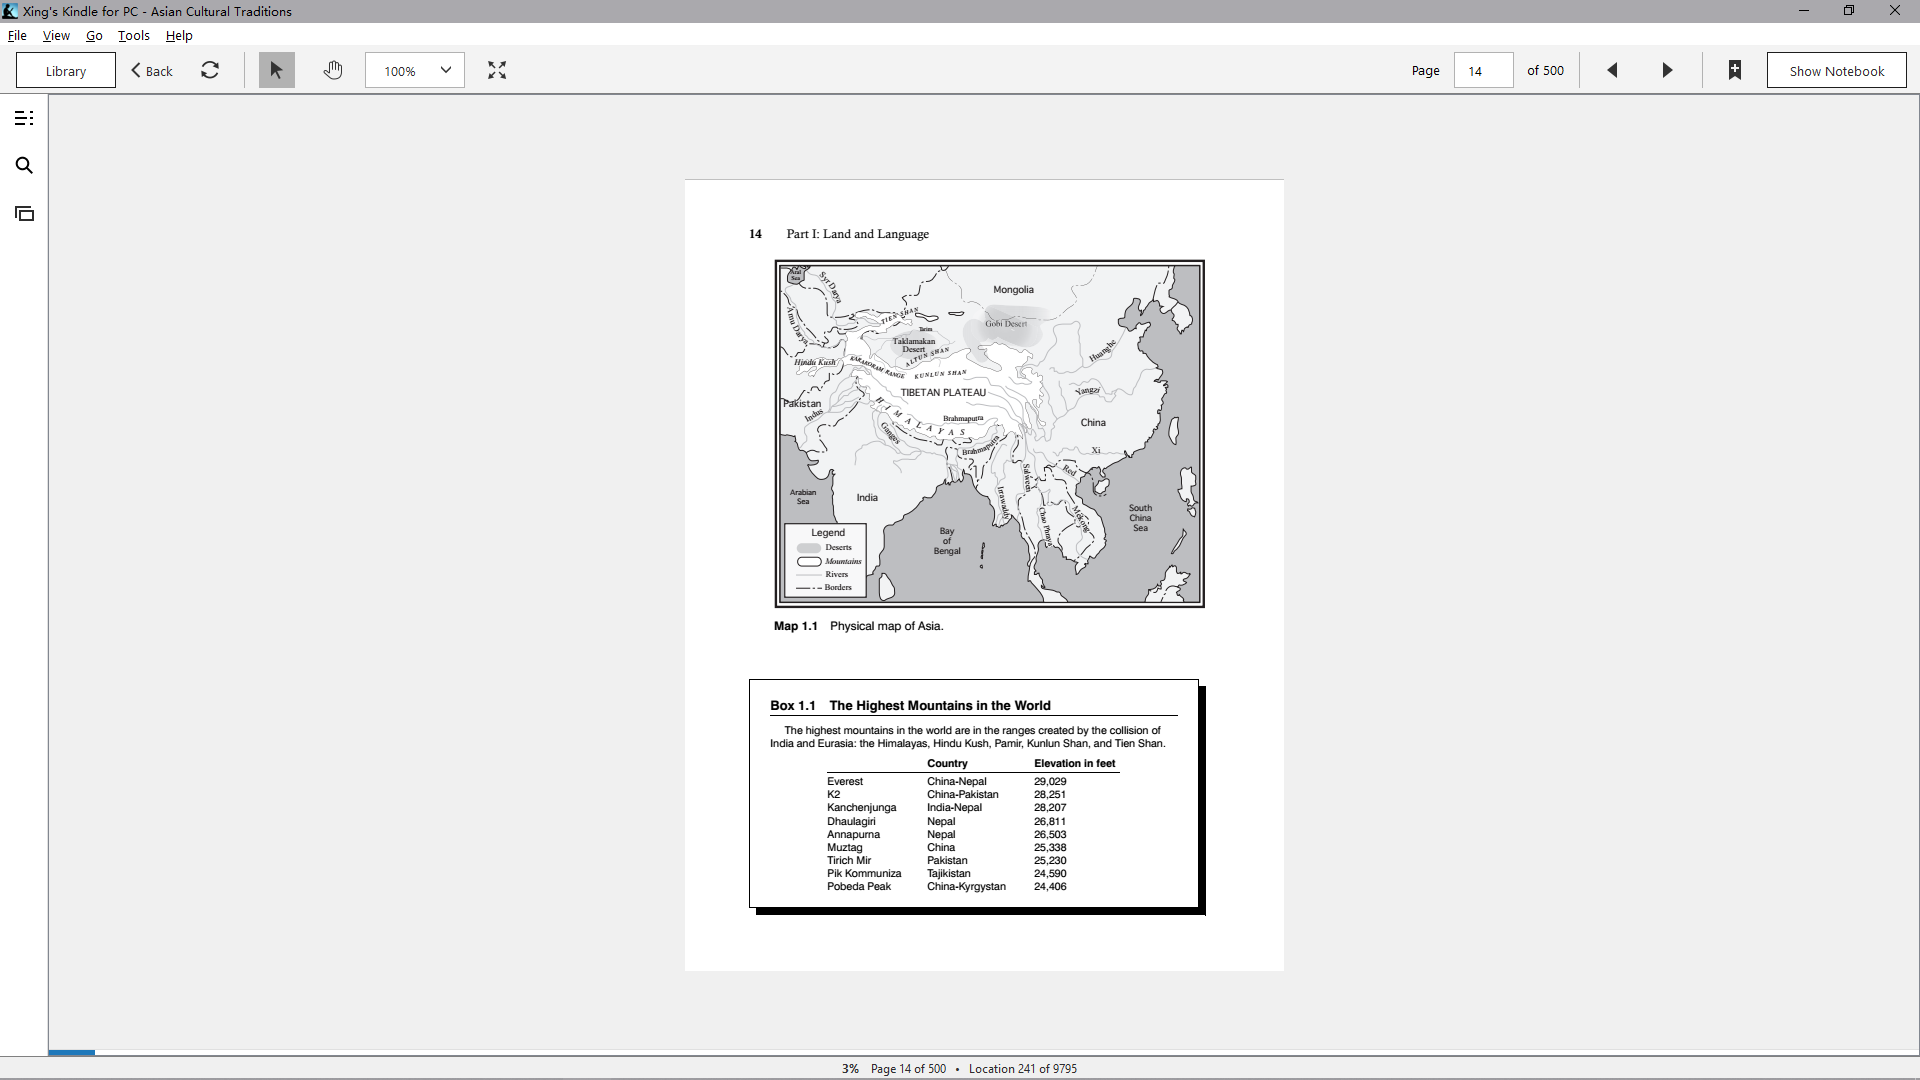Viewport: 1920px width, 1080px height.
Task: Open the flashcards sidebar icon
Action: coord(24,213)
